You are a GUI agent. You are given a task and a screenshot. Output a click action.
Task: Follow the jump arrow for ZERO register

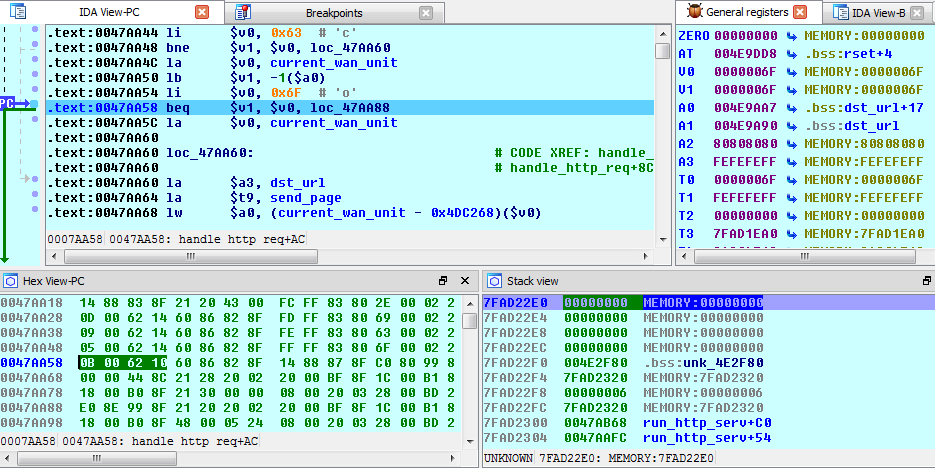click(x=791, y=36)
